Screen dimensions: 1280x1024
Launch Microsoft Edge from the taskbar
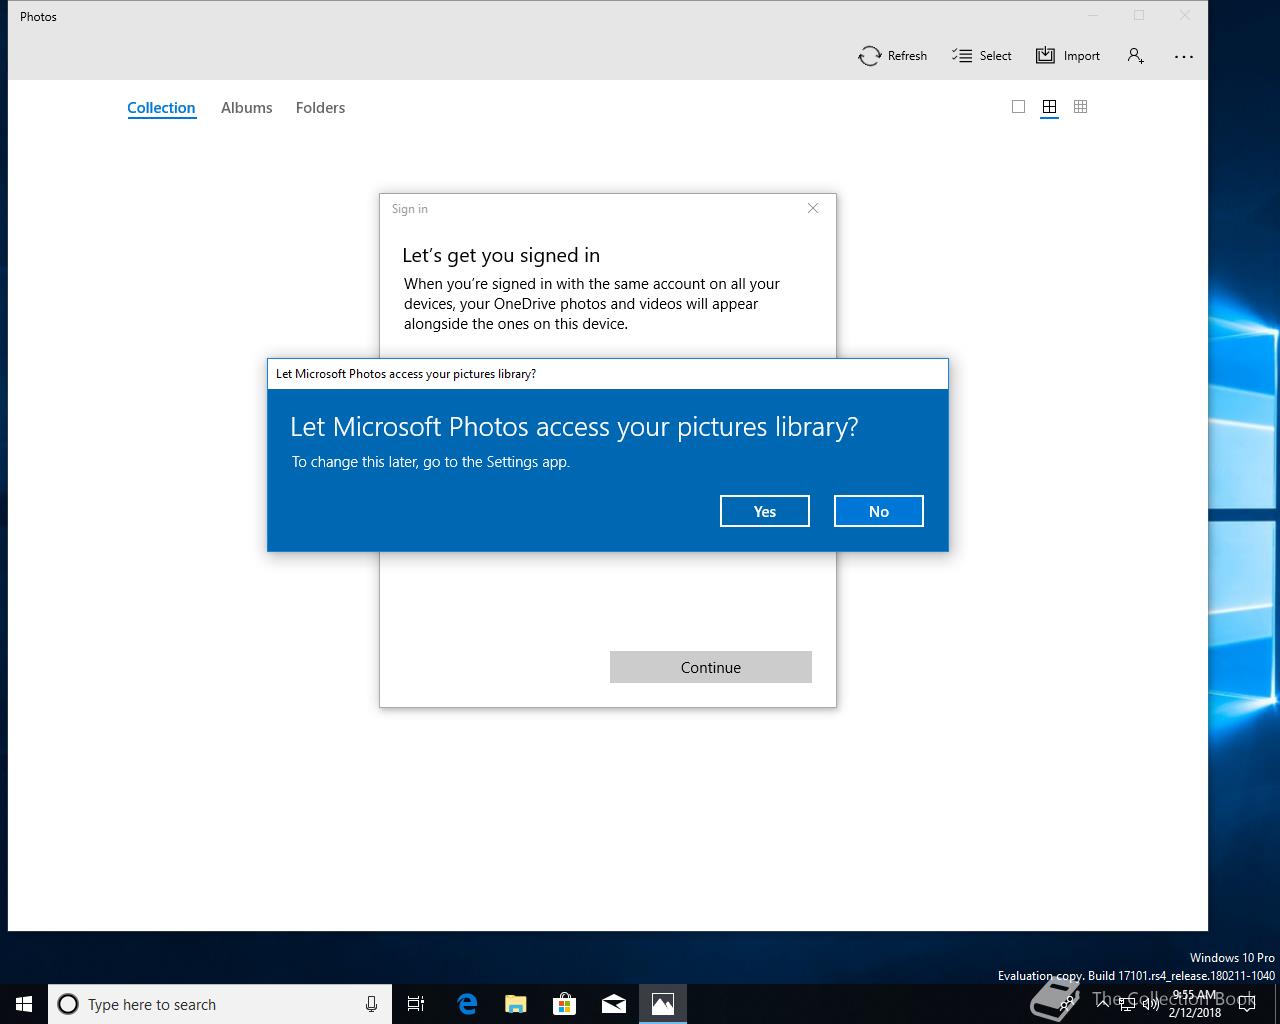[x=467, y=1004]
